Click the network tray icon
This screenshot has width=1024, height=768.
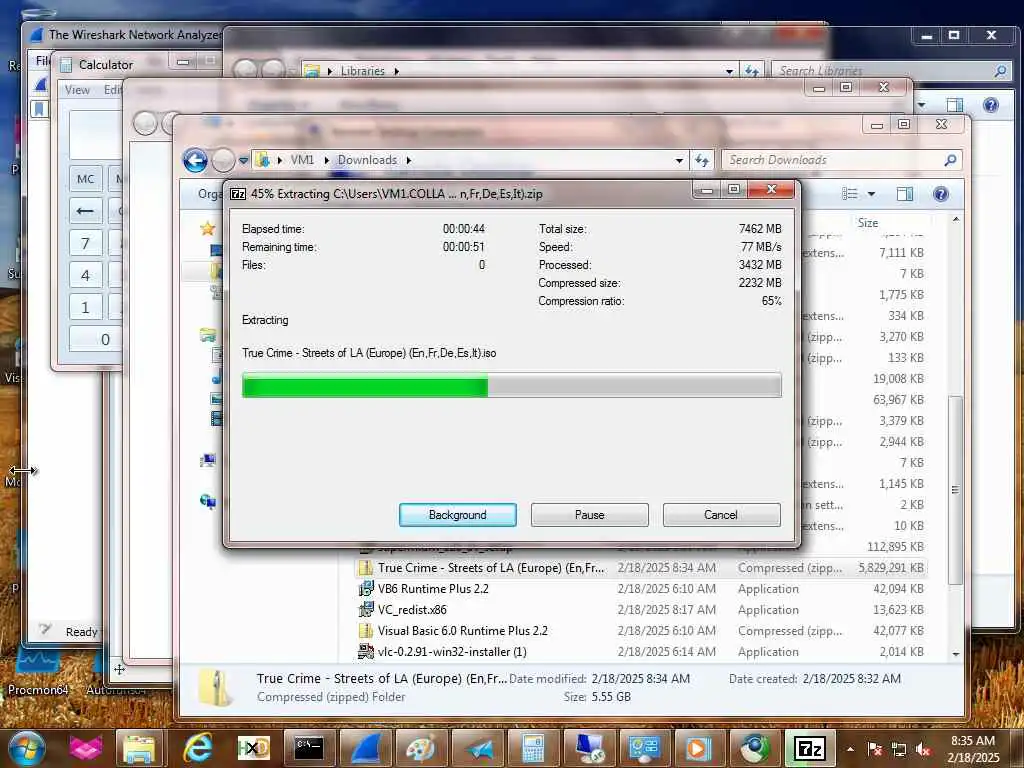coord(899,749)
